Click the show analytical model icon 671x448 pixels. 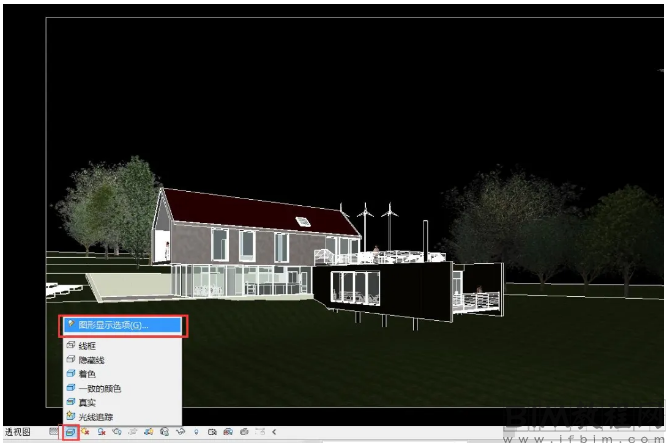[228, 432]
